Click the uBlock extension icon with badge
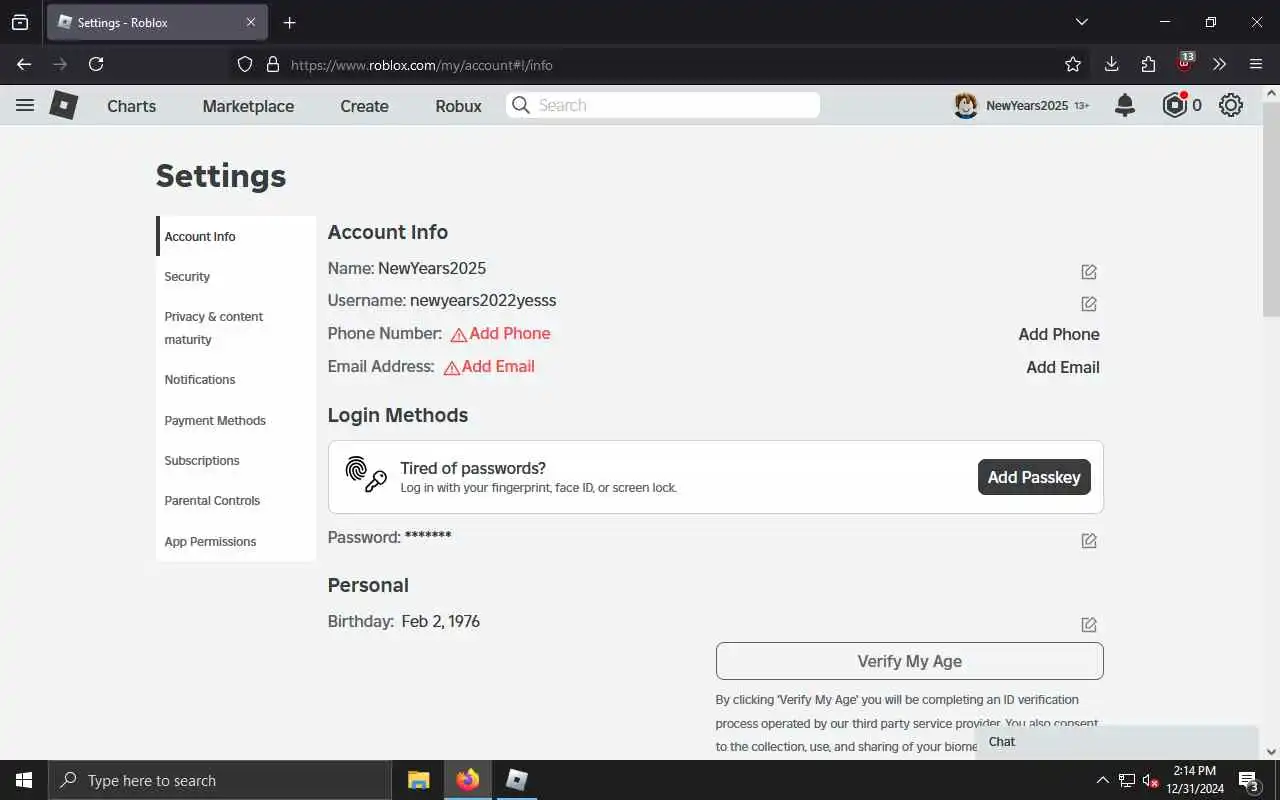This screenshot has width=1280, height=800. click(x=1185, y=63)
